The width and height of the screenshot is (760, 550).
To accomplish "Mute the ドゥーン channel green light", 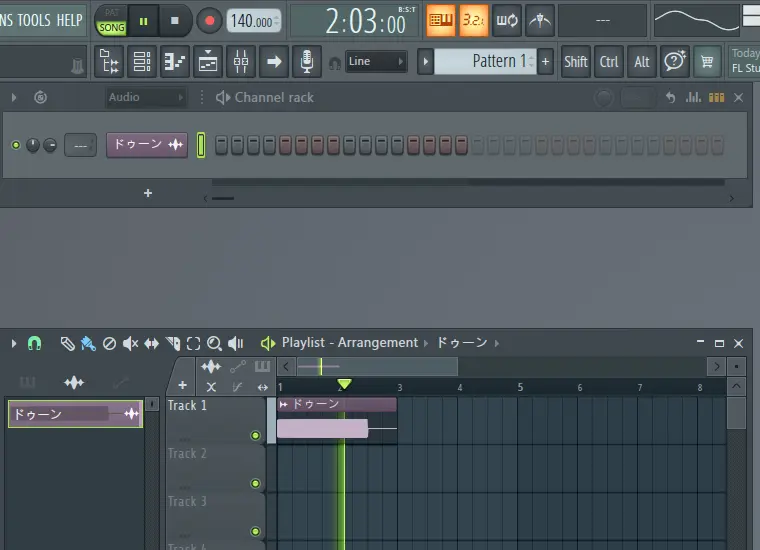I will click(x=16, y=145).
